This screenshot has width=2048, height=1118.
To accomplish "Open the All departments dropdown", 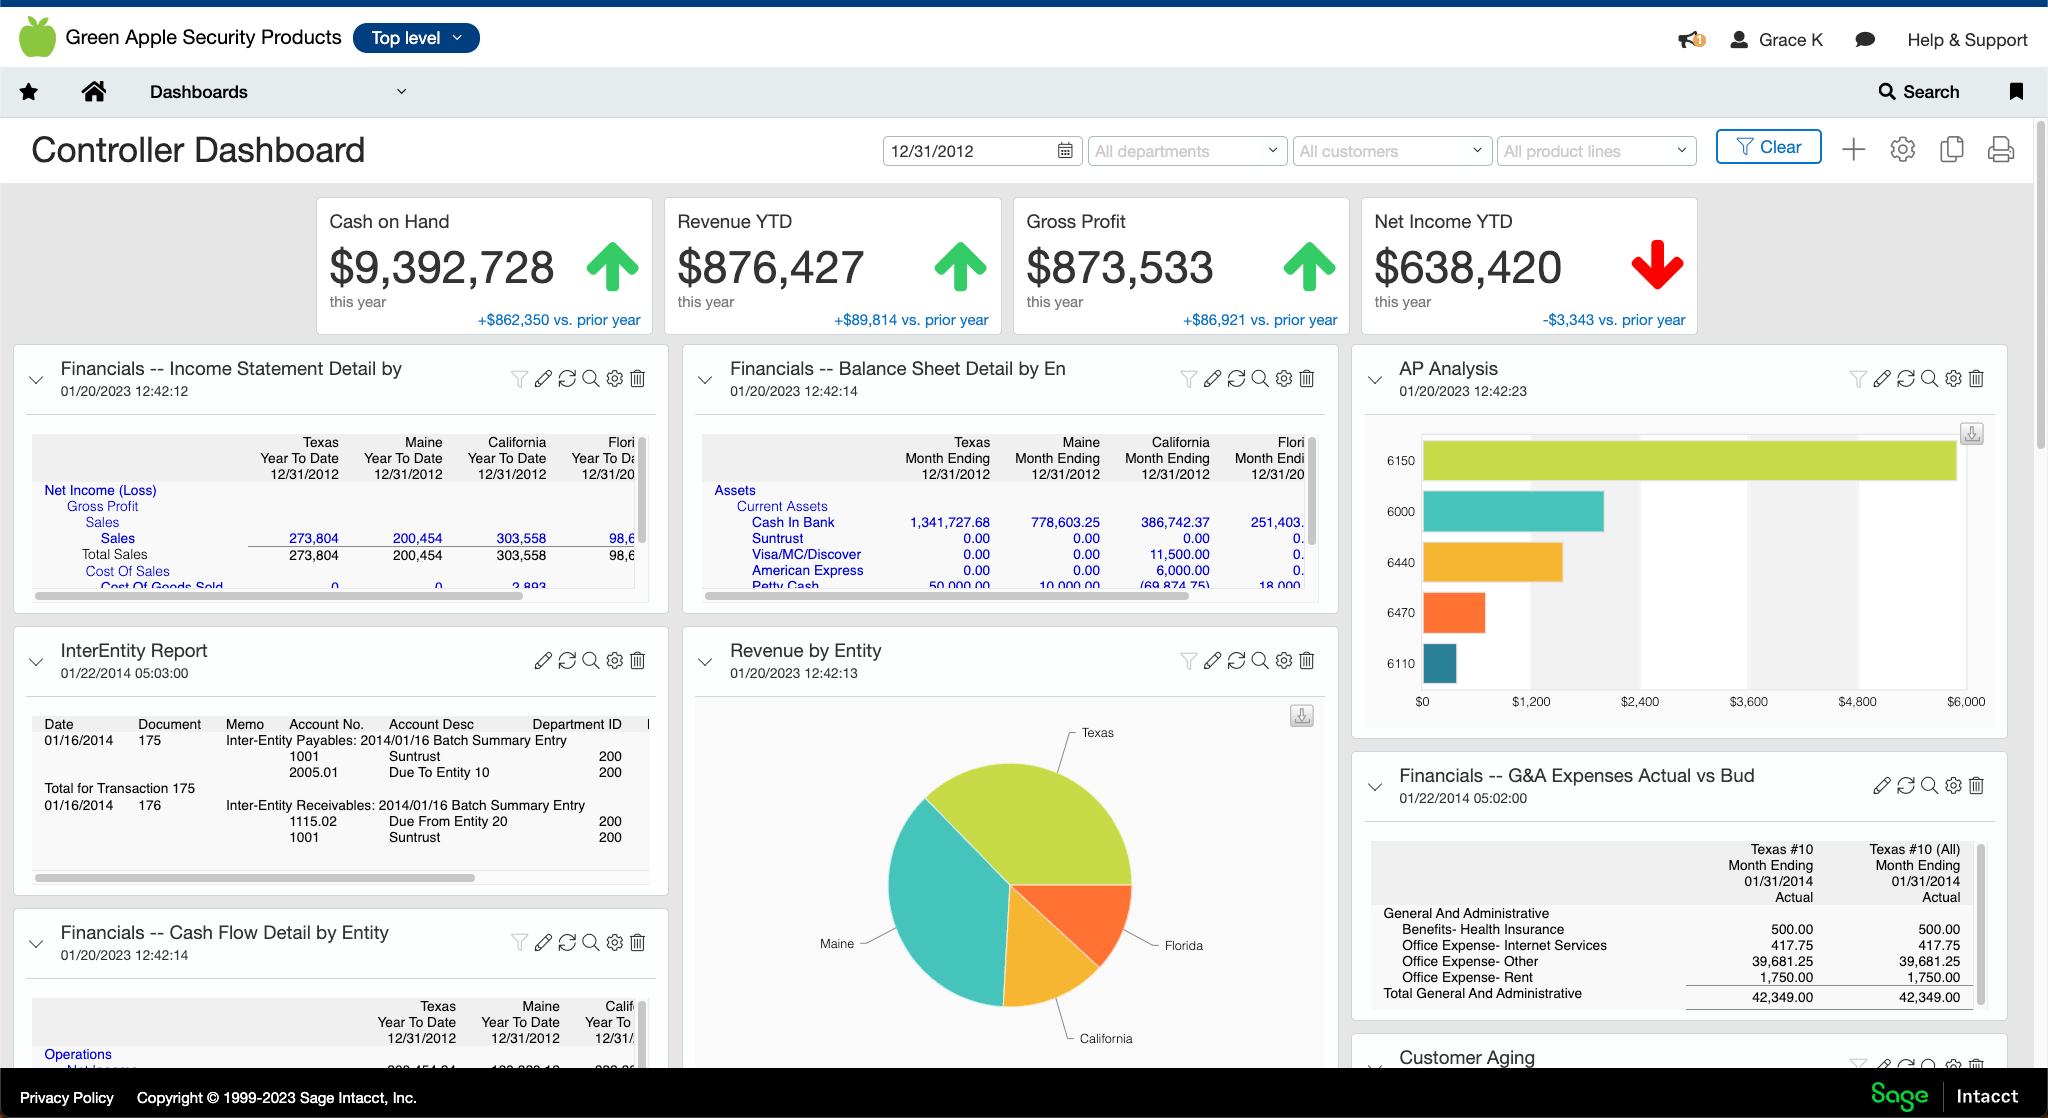I will 1185,151.
